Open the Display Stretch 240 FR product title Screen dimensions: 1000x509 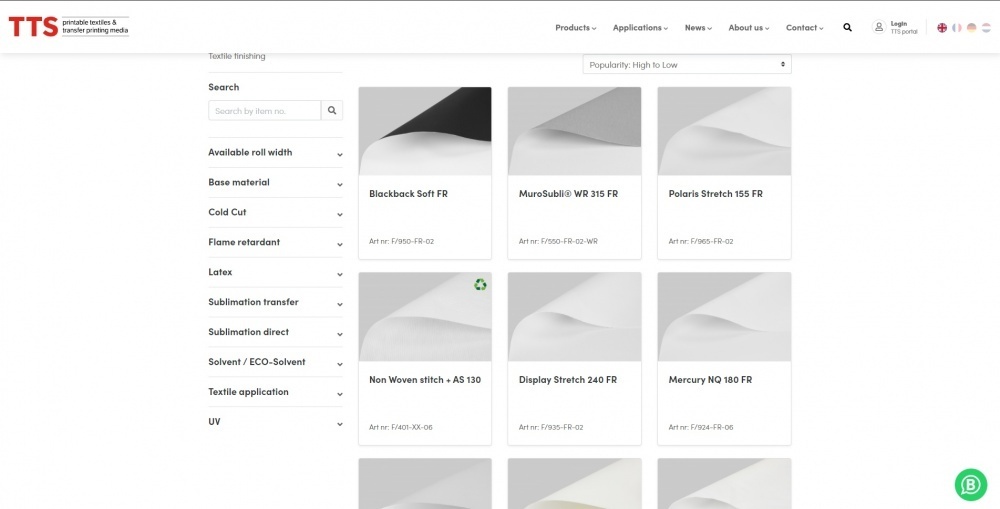568,380
